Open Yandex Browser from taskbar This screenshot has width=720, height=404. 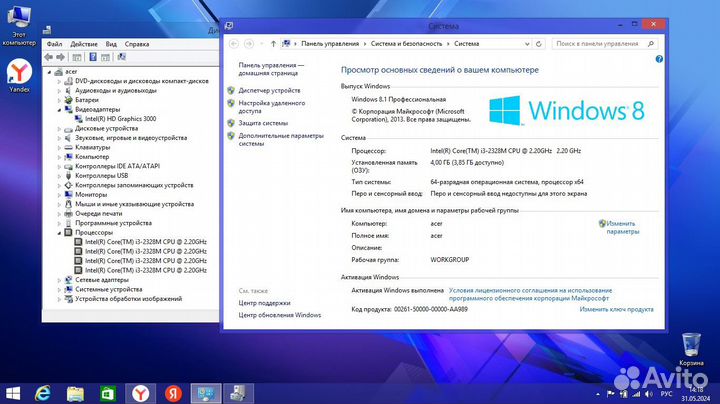point(141,393)
